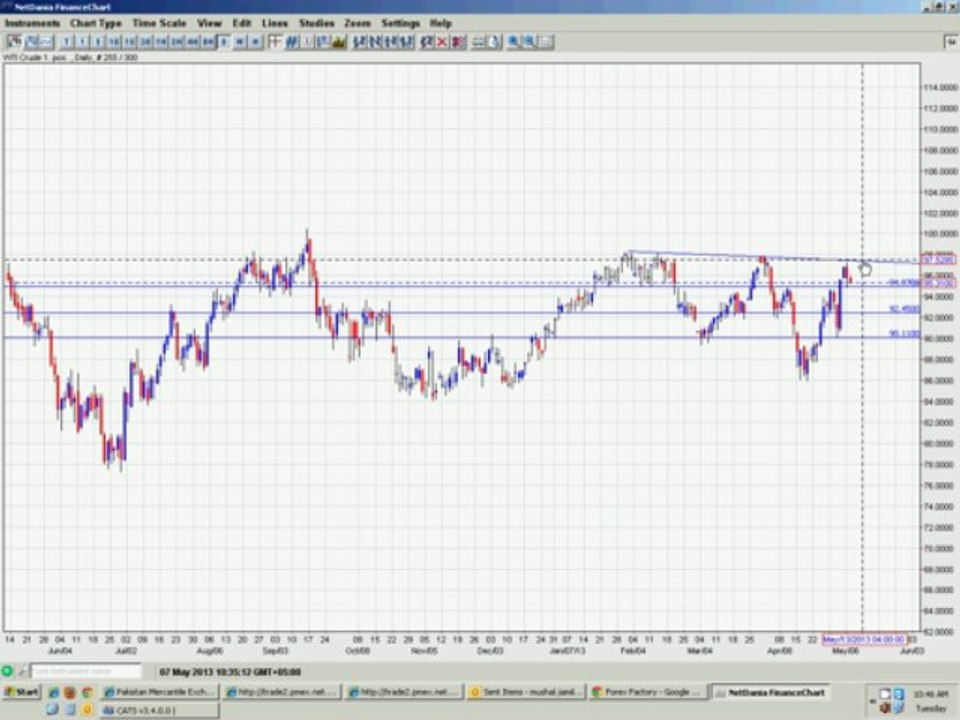Open the Edit menu
Screen dimensions: 960x720
pyautogui.click(x=242, y=23)
